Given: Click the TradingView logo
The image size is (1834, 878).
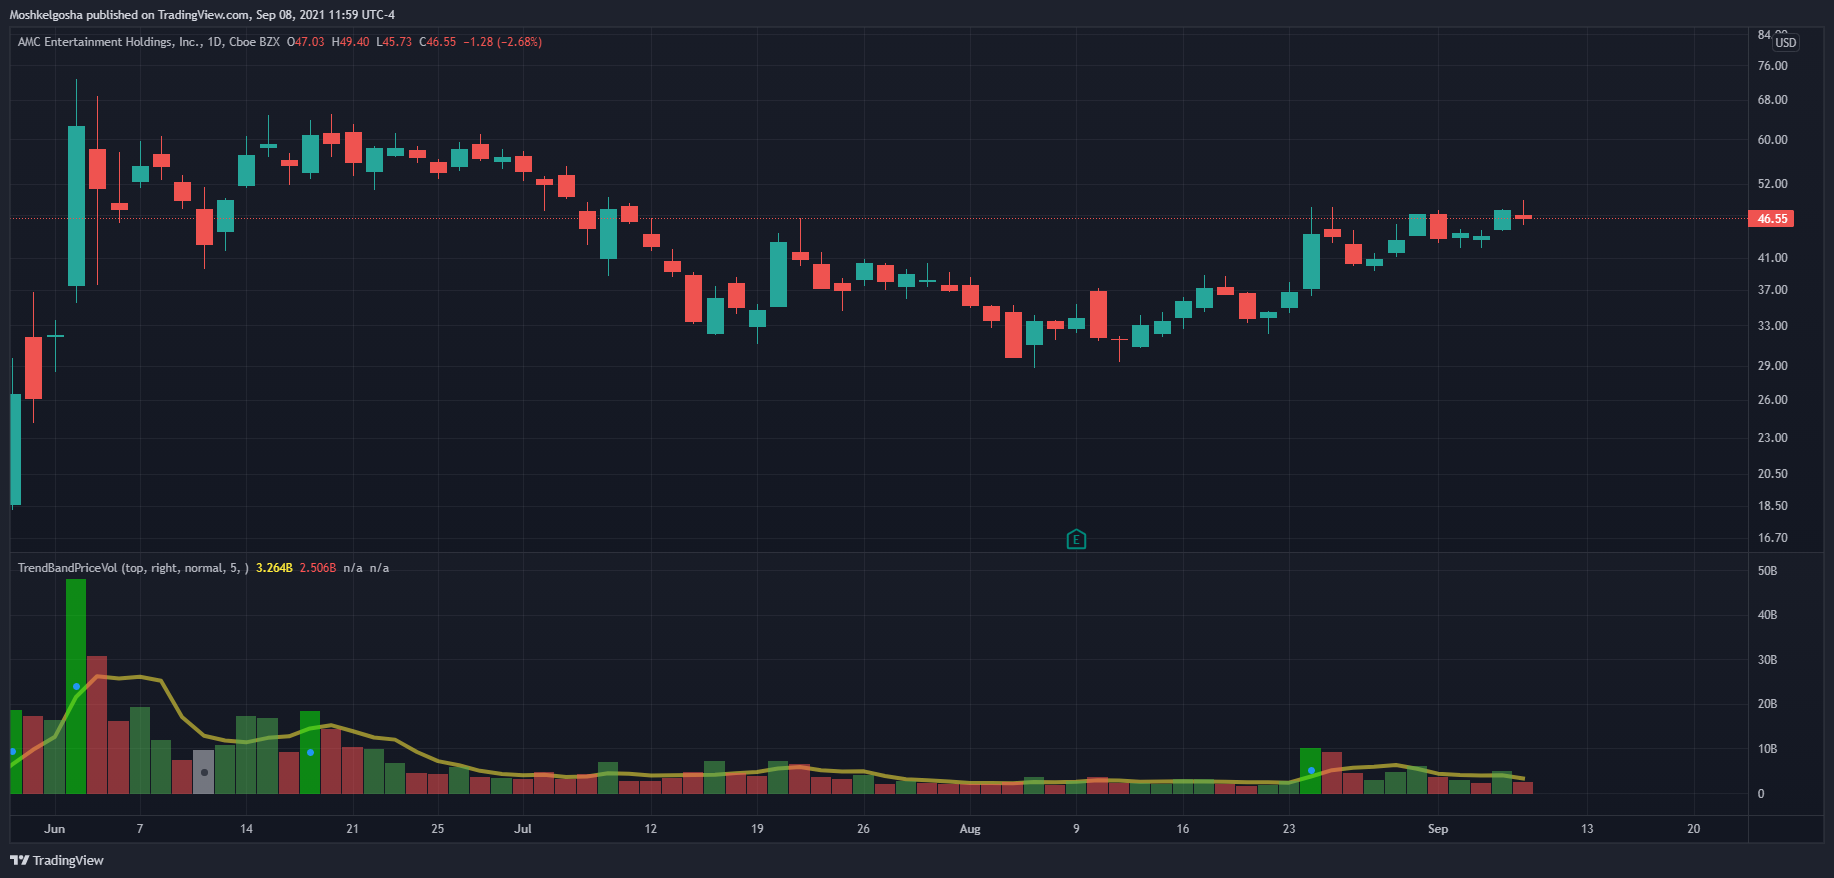Looking at the screenshot, I should coord(57,860).
